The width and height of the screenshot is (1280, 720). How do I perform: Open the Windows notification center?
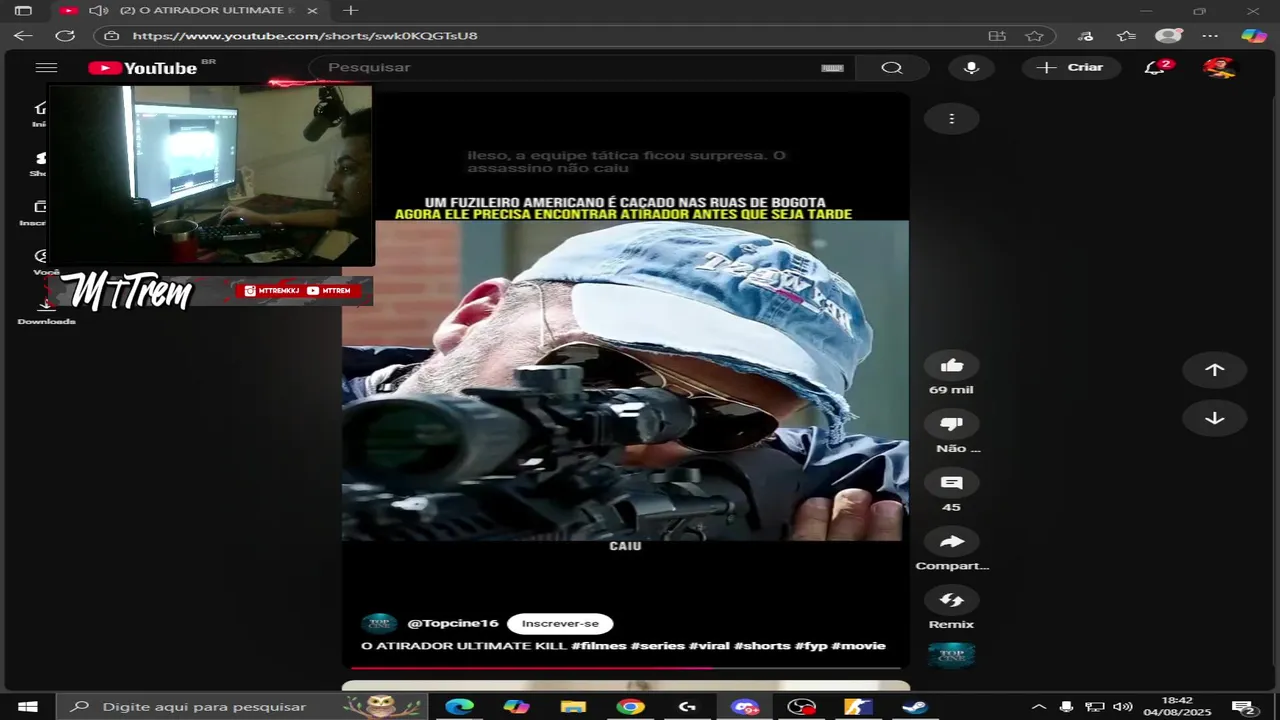click(x=1244, y=707)
